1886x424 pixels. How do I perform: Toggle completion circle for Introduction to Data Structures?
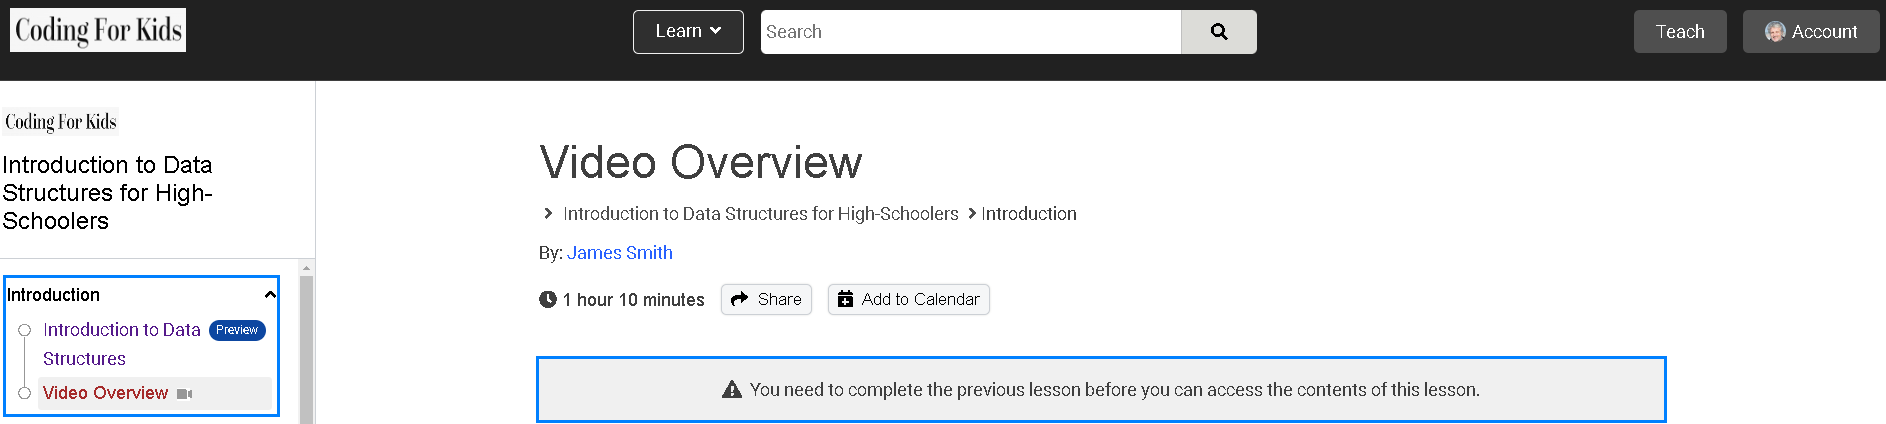click(x=25, y=330)
